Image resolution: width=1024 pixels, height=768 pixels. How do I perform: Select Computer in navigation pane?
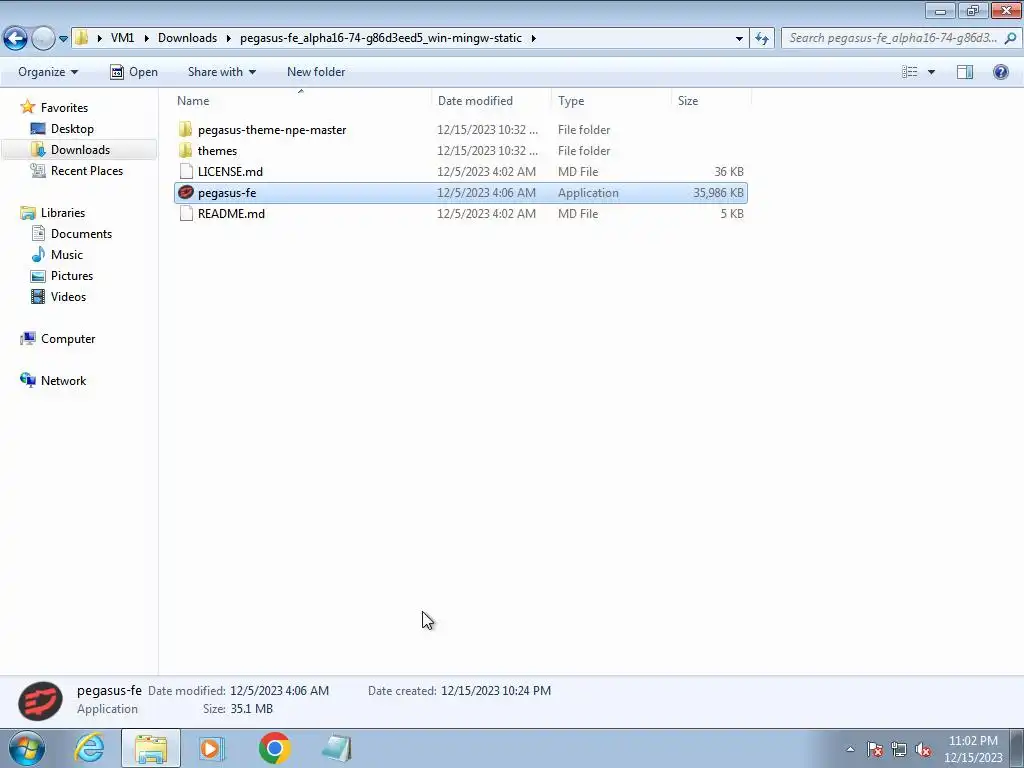pyautogui.click(x=68, y=338)
